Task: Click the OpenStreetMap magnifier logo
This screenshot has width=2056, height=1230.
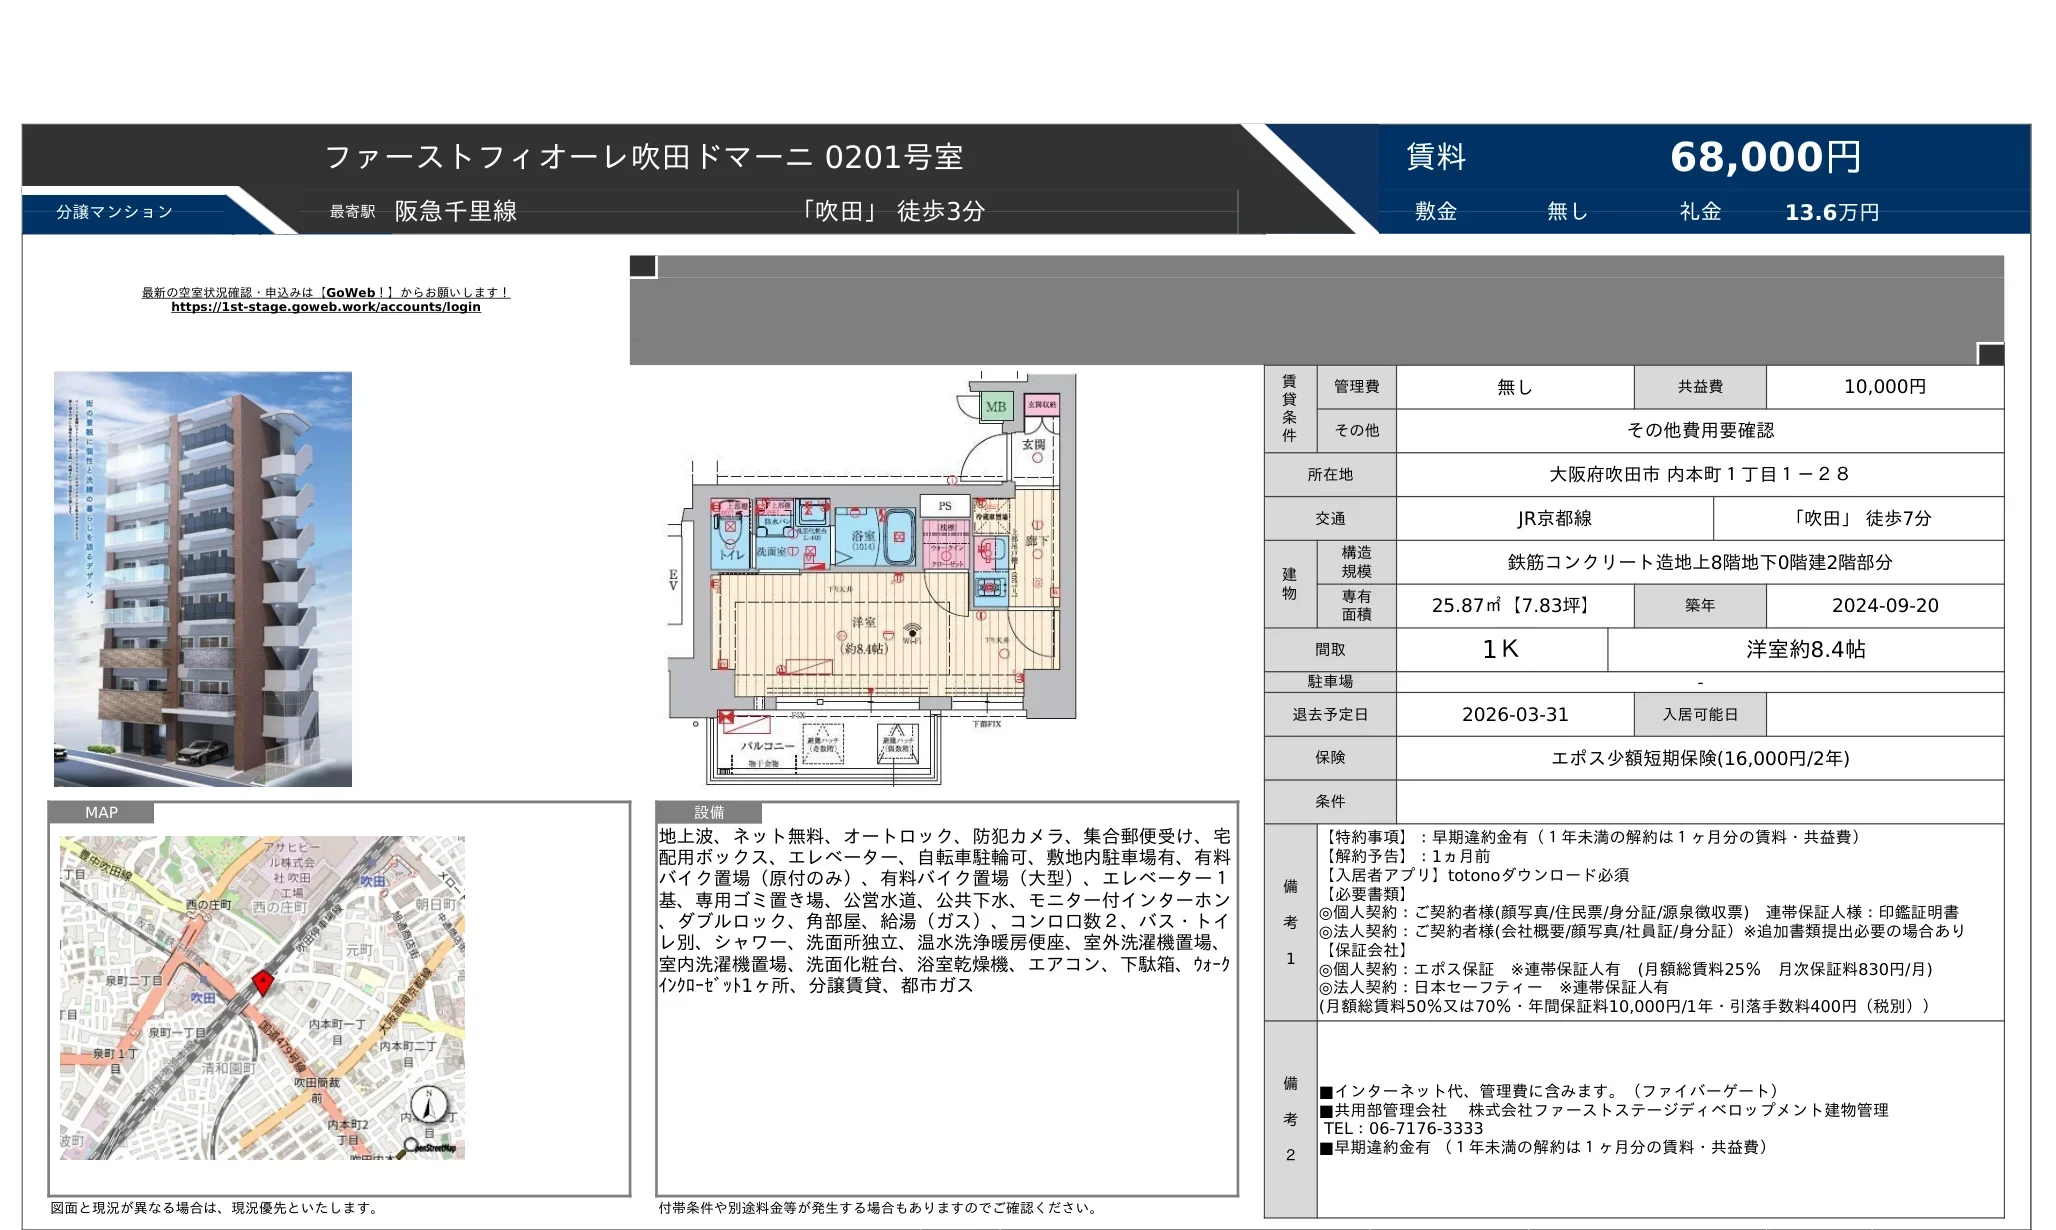Action: click(411, 1146)
